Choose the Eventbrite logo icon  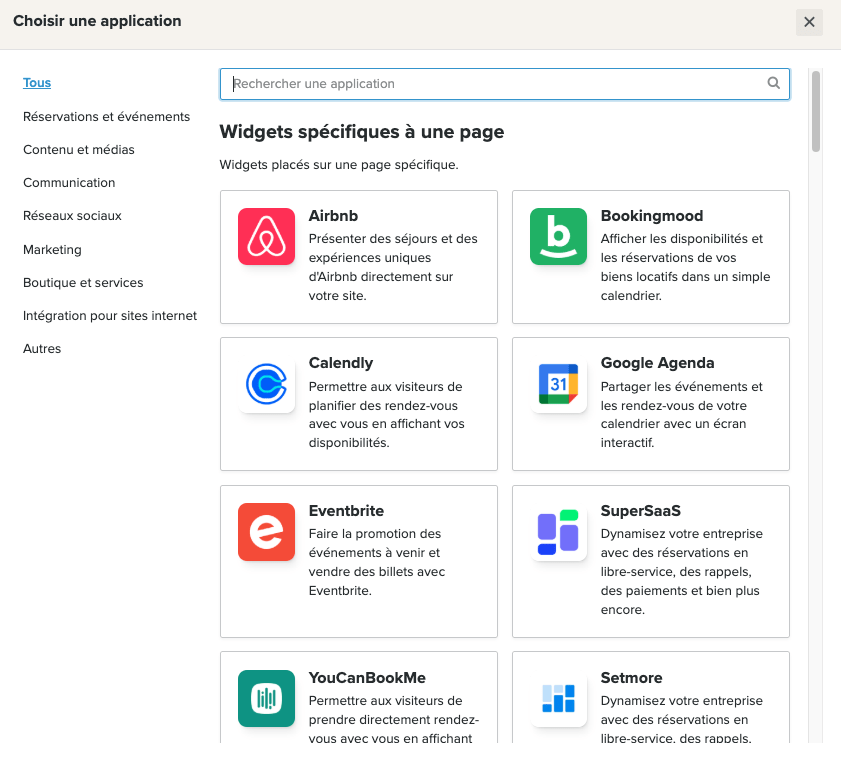coord(267,532)
